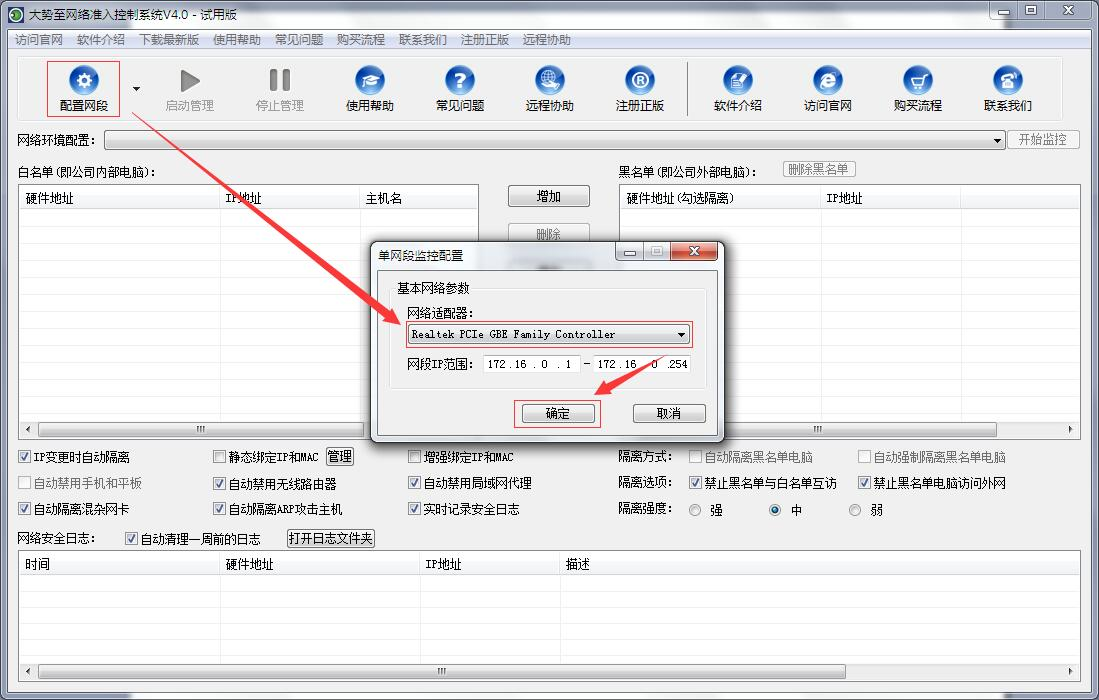Click the log table horizontal scrollbar
This screenshot has height=700, width=1099.
point(442,671)
